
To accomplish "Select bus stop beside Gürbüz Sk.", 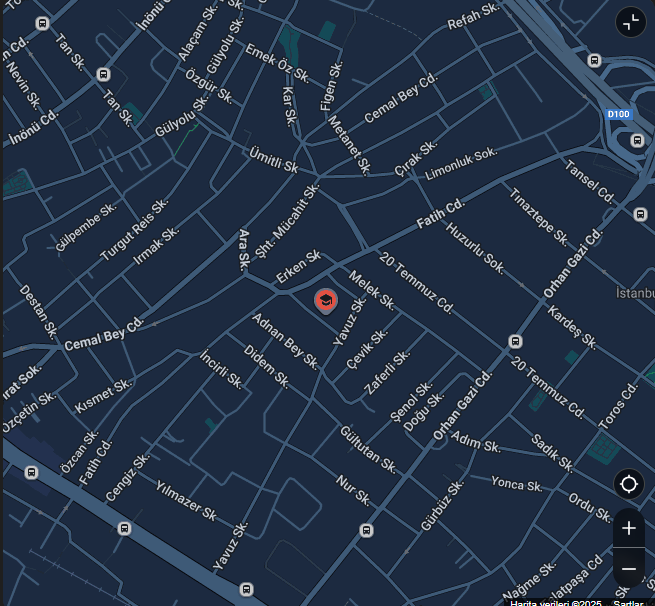I will 366,530.
